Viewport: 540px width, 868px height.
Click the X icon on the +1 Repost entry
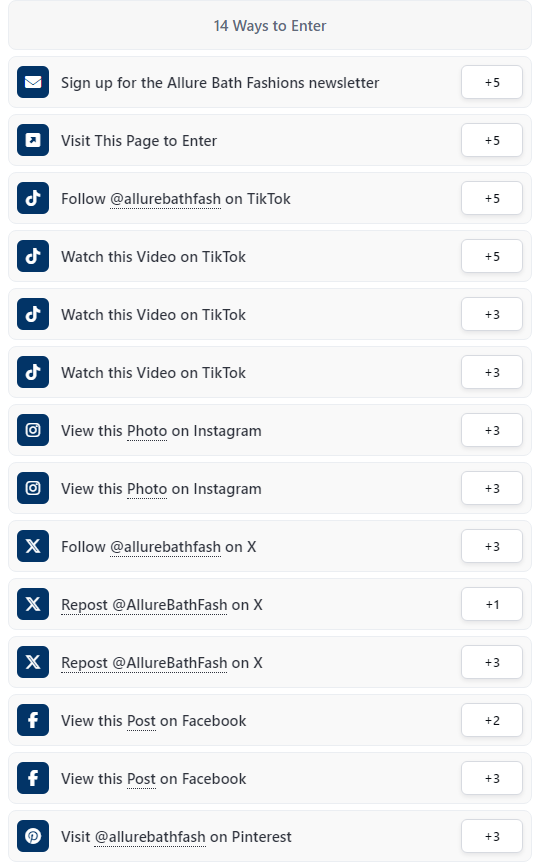[33, 604]
